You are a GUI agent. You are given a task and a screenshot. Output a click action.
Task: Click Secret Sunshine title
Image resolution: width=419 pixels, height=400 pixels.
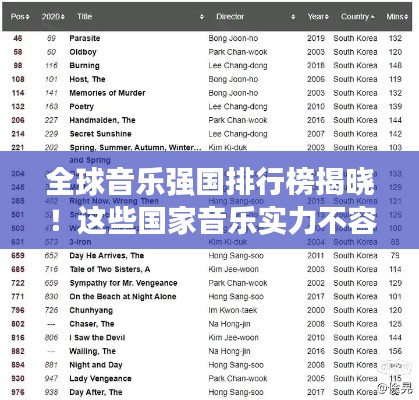coord(100,134)
